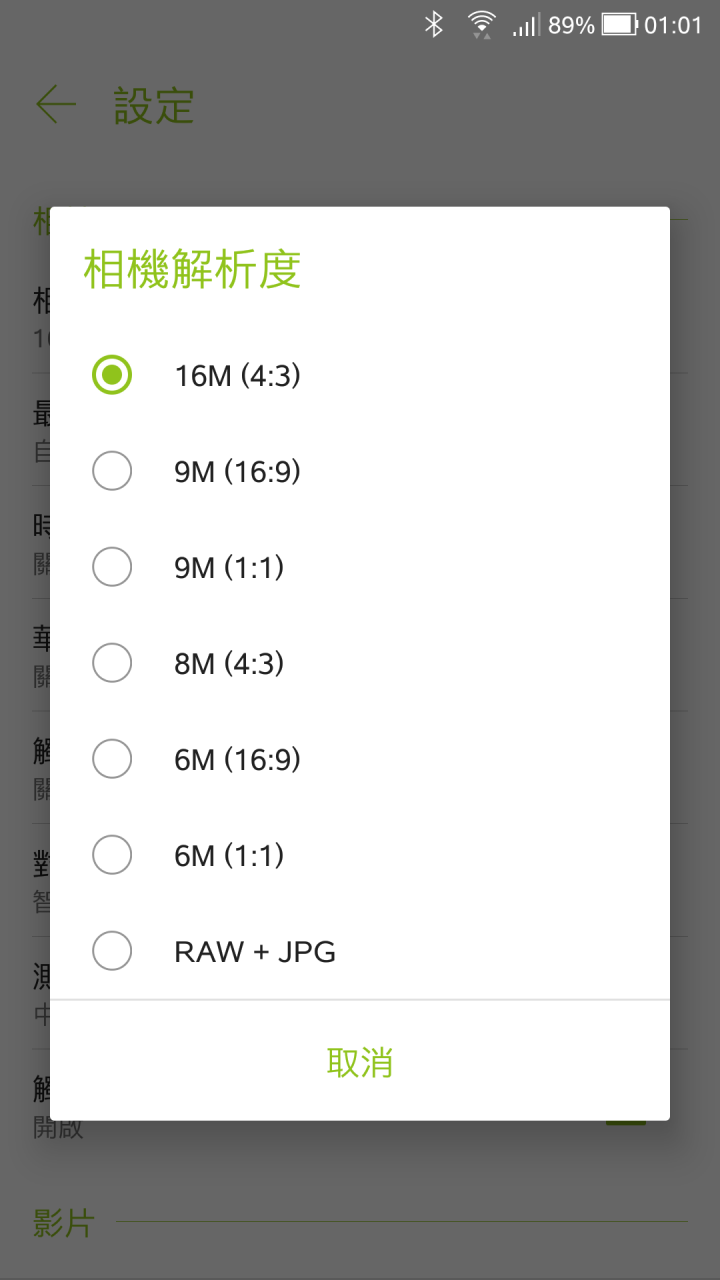The height and width of the screenshot is (1280, 720).
Task: Tap the Bluetooth status bar icon
Action: tap(433, 25)
